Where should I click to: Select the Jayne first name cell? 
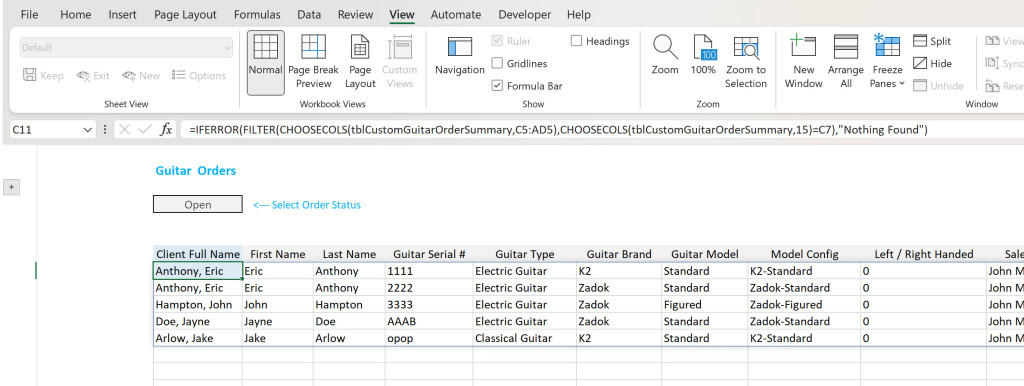coord(278,322)
